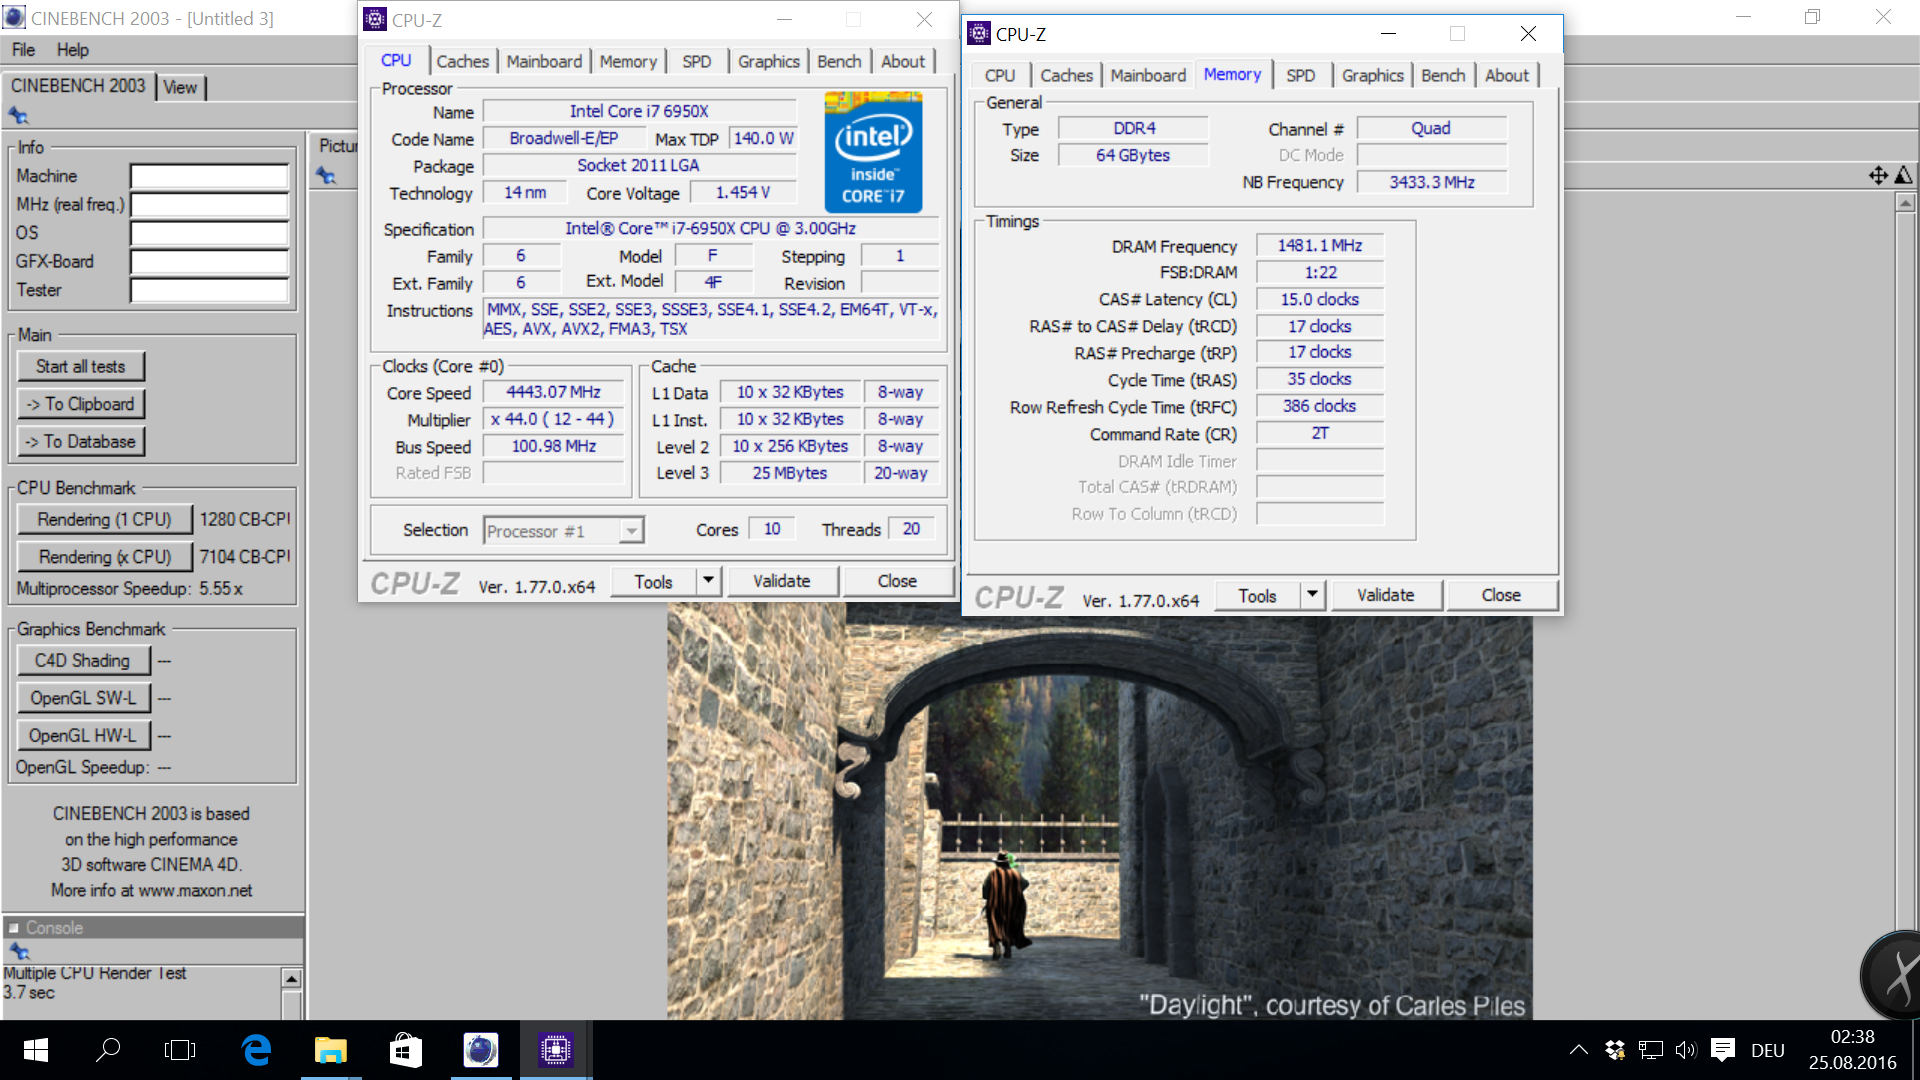
Task: Open About tab in right CPU-Z window
Action: [1506, 75]
